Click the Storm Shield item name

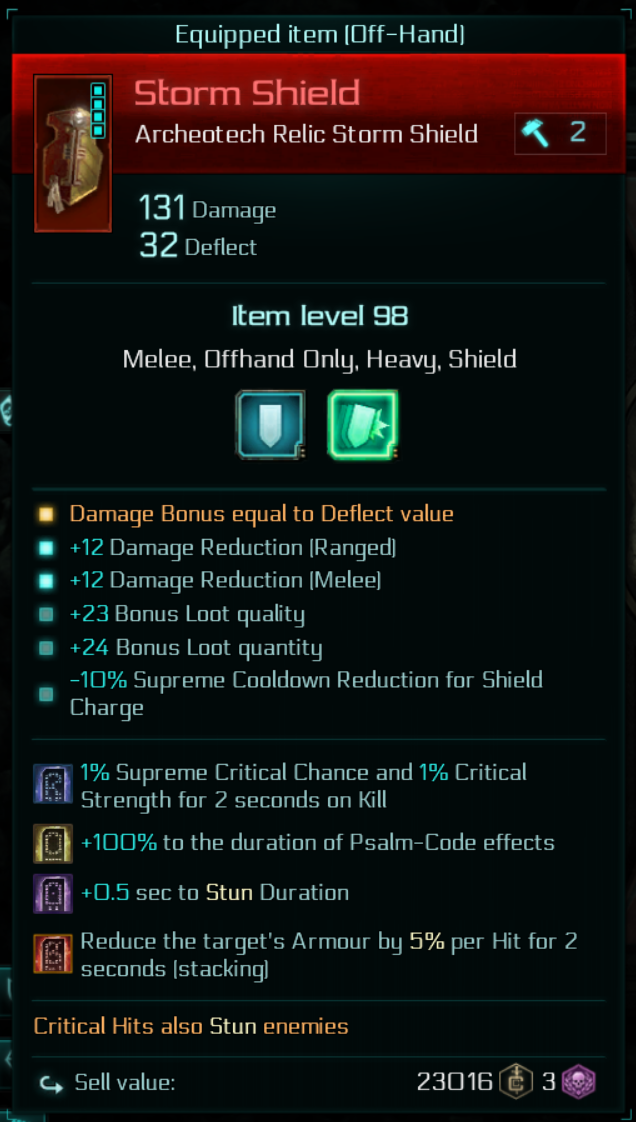tap(247, 93)
